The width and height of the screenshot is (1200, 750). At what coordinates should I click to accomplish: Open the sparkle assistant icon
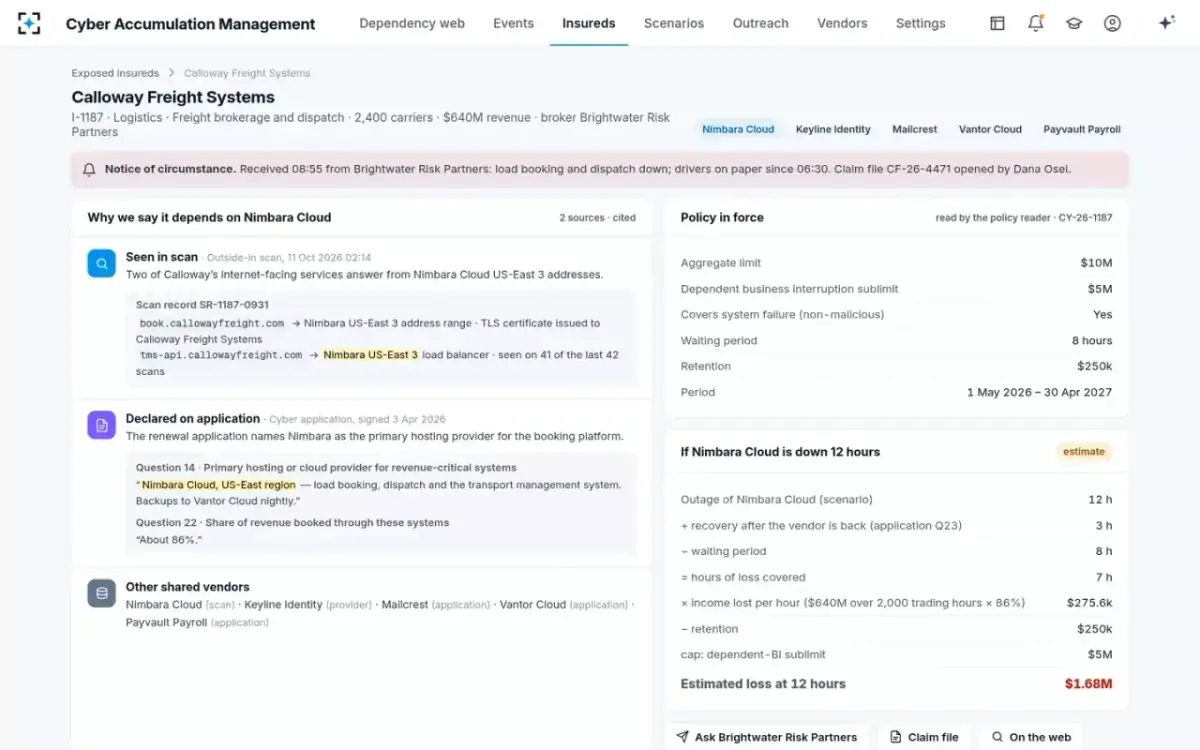(1166, 23)
